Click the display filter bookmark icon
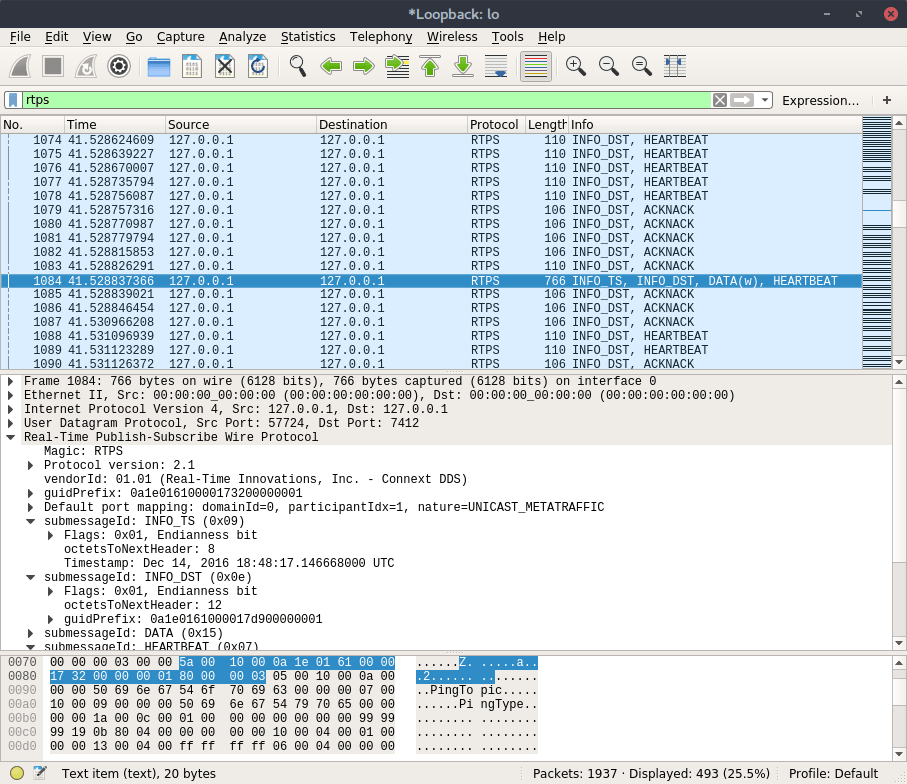907x784 pixels. pos(13,100)
